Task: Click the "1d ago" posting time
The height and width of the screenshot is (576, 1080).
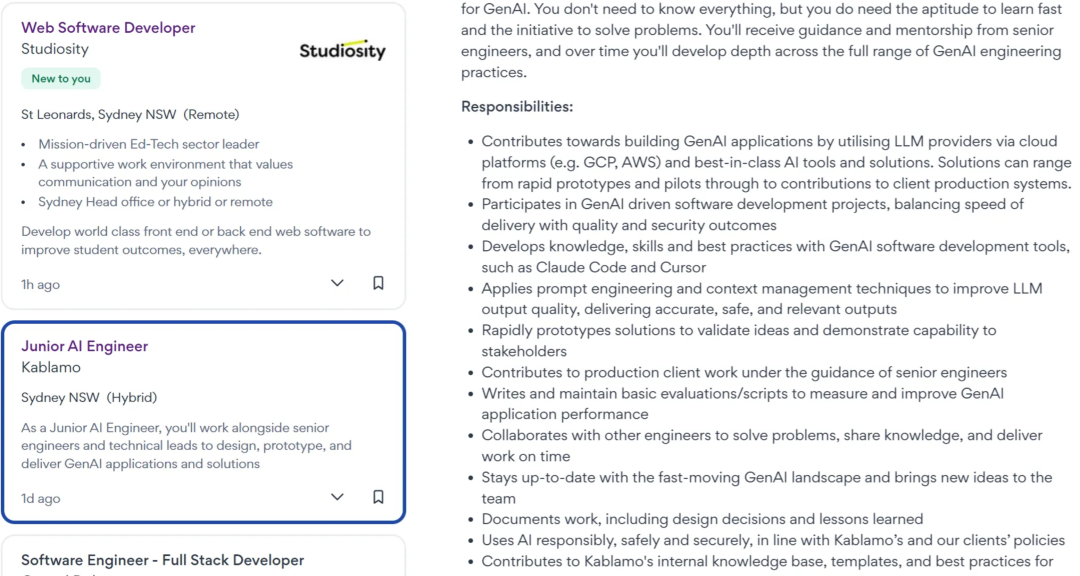Action: point(41,498)
